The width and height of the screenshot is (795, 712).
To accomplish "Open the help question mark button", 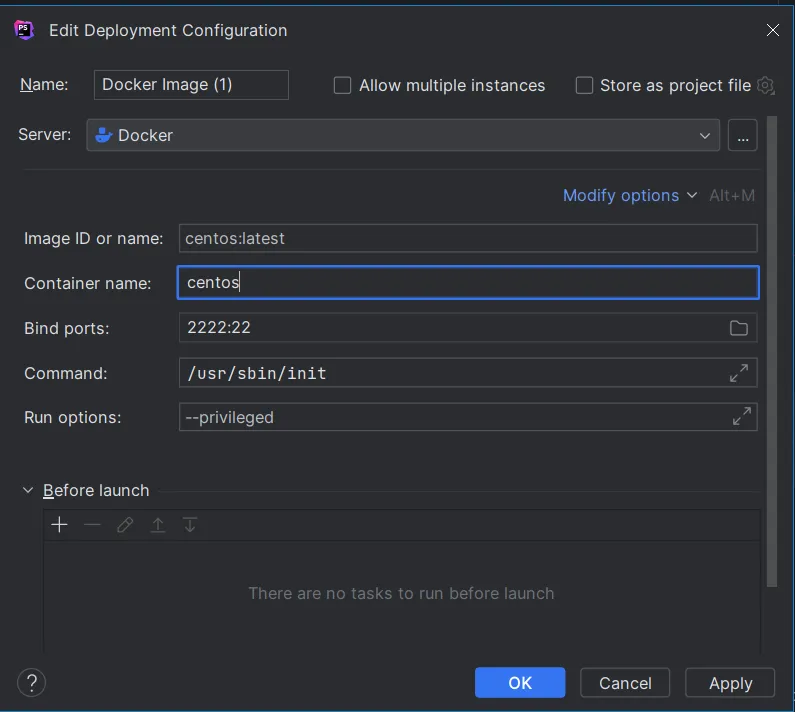I will point(32,683).
